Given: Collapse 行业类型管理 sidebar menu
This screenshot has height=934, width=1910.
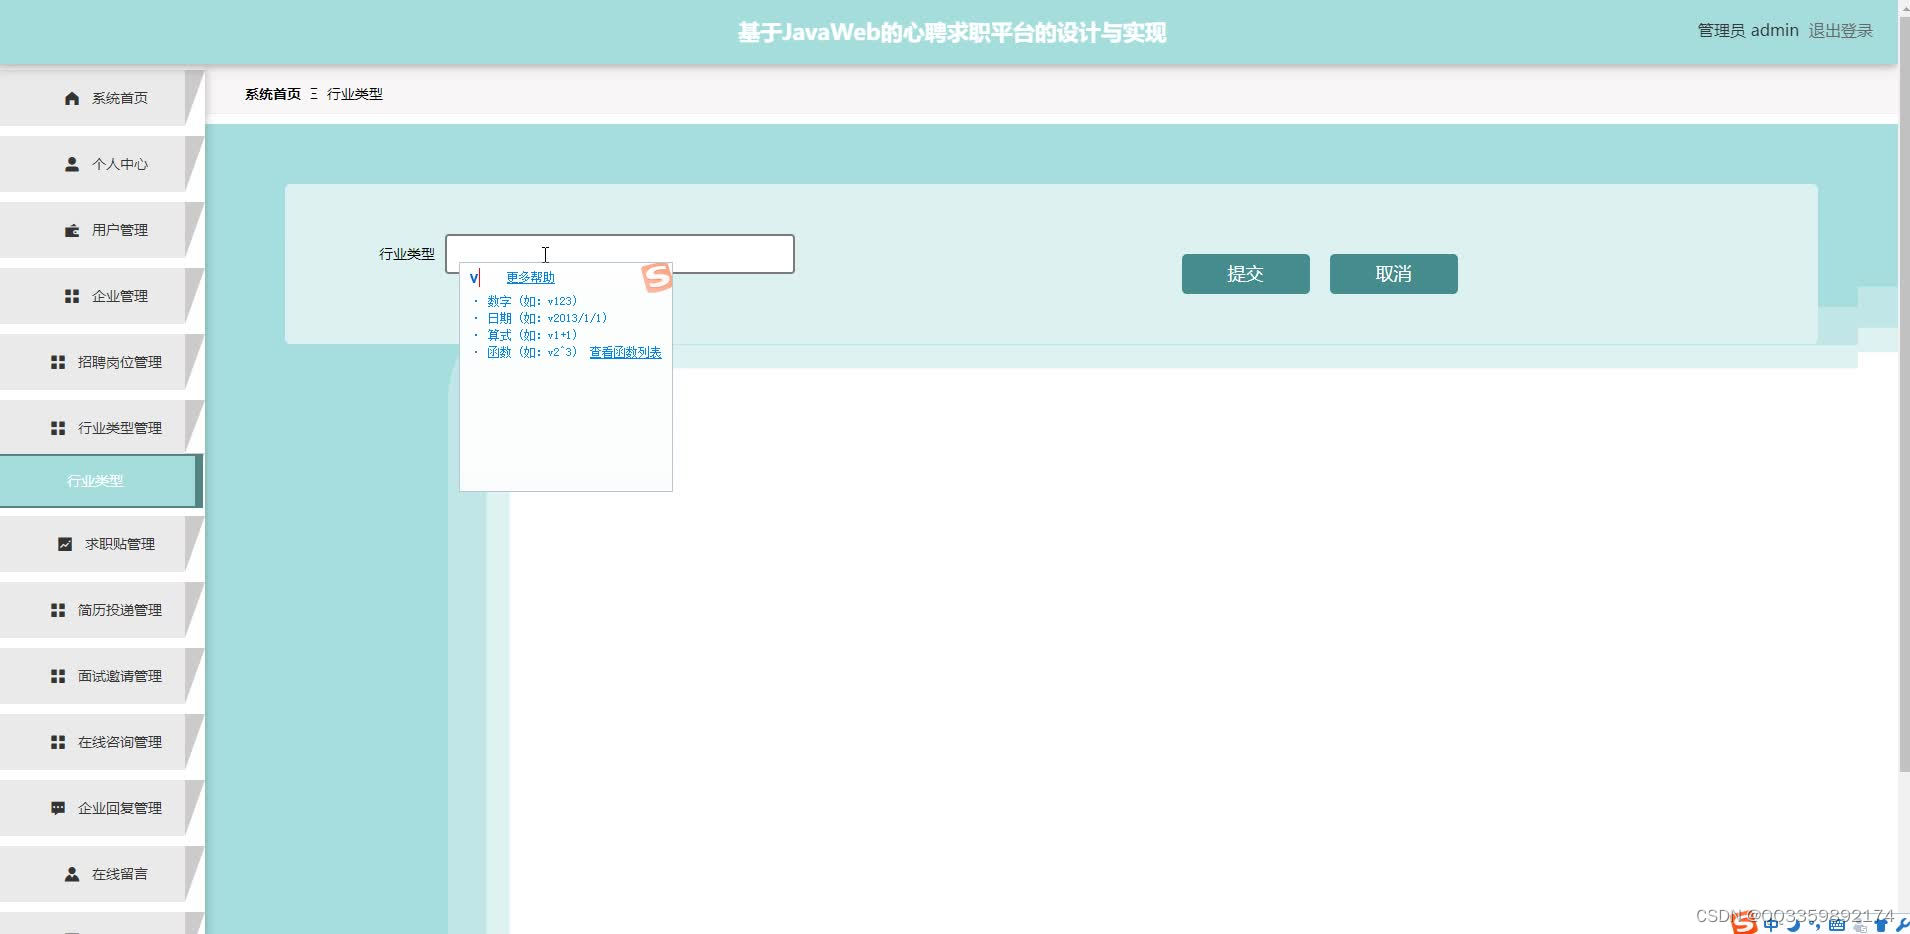Looking at the screenshot, I should [102, 428].
